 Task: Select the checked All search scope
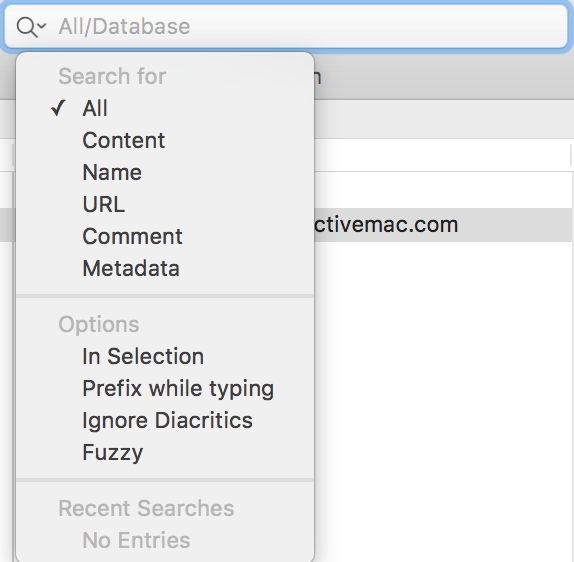[x=165, y=108]
